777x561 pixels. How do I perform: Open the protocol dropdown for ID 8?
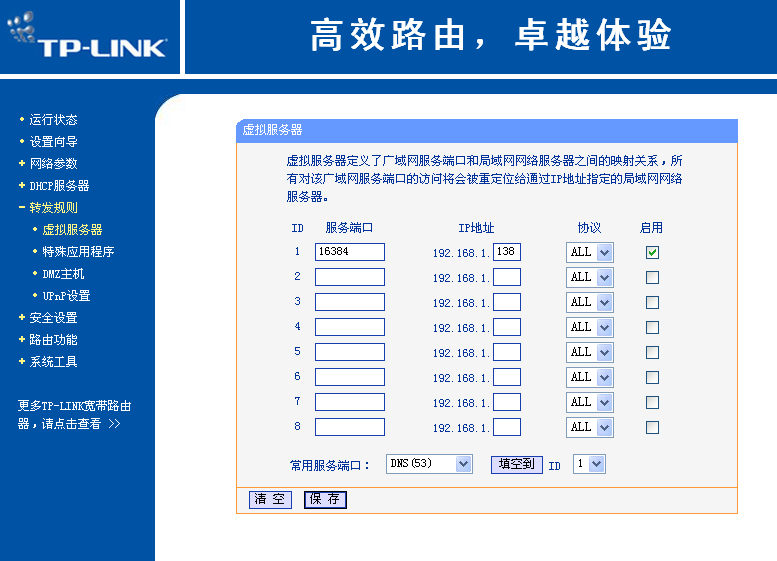pyautogui.click(x=590, y=427)
